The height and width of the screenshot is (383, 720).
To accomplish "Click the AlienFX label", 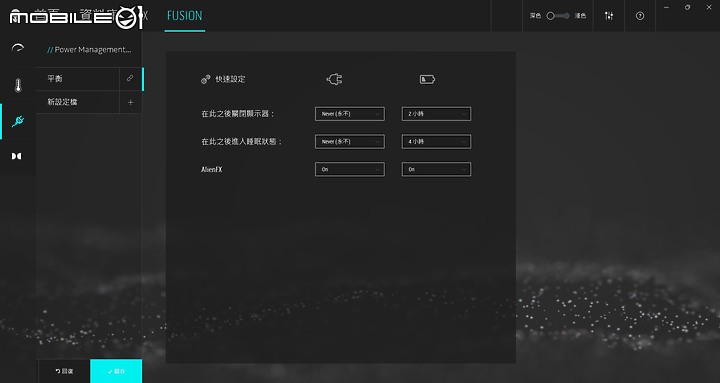I will pyautogui.click(x=212, y=169).
